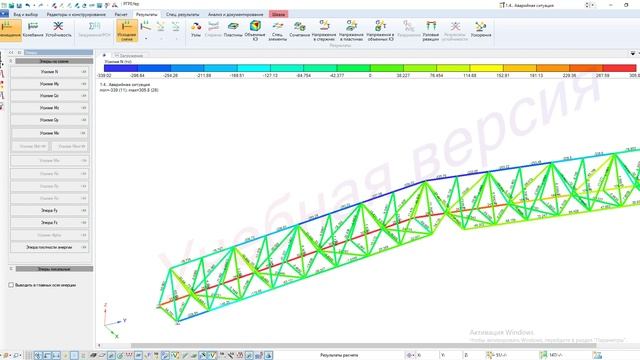Open options arrow beside Усилие My
Viewport: 640px width, 360px height.
84,84
